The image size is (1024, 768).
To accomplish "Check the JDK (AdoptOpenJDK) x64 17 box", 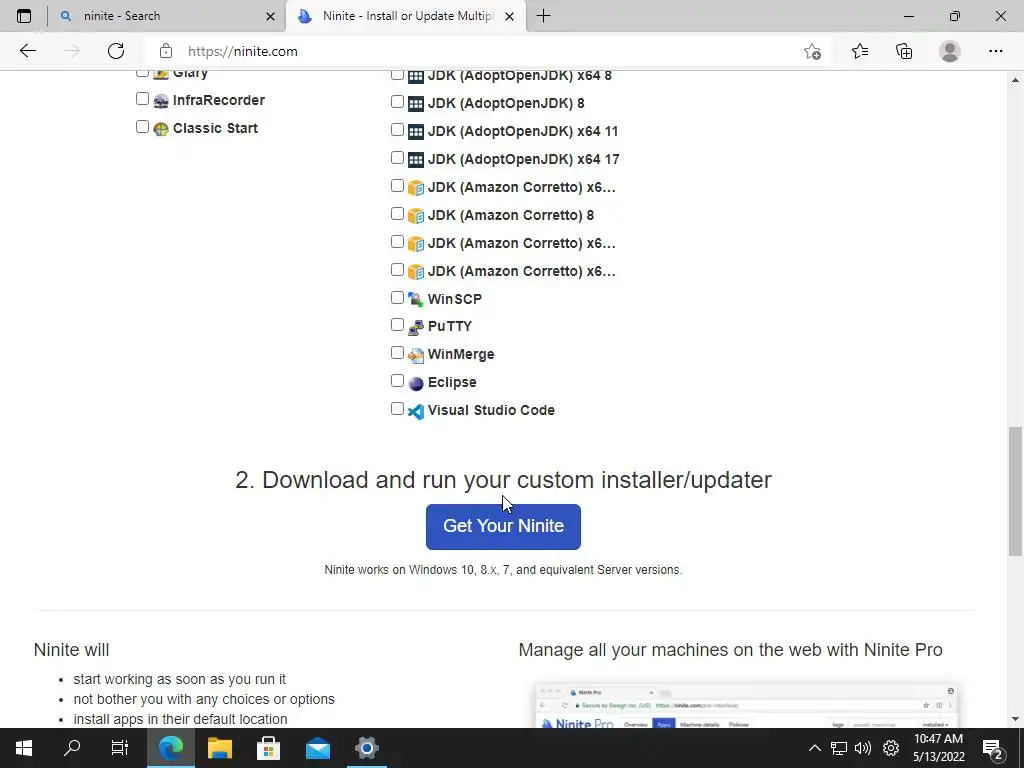I will (x=397, y=158).
